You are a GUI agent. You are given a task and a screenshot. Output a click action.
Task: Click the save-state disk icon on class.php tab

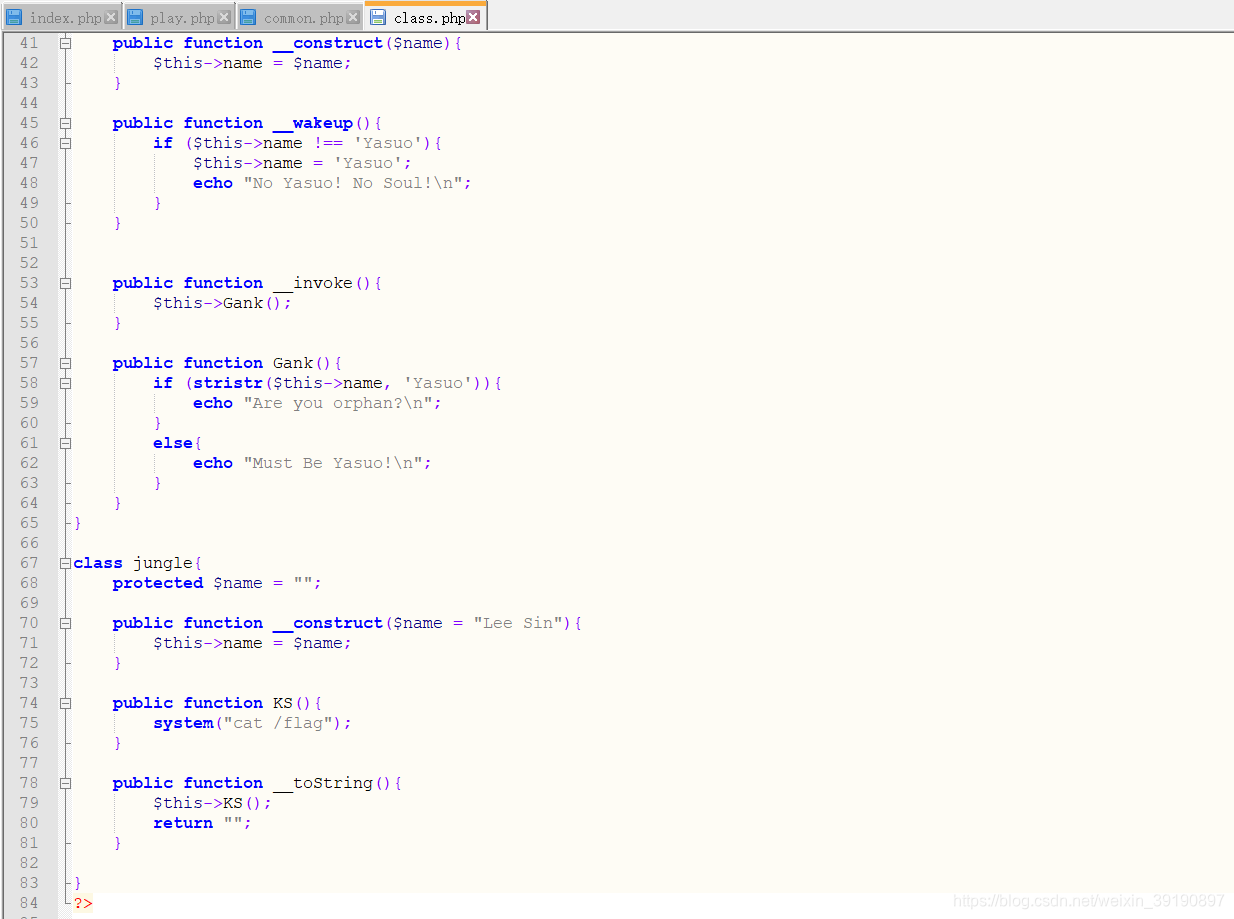[x=378, y=17]
